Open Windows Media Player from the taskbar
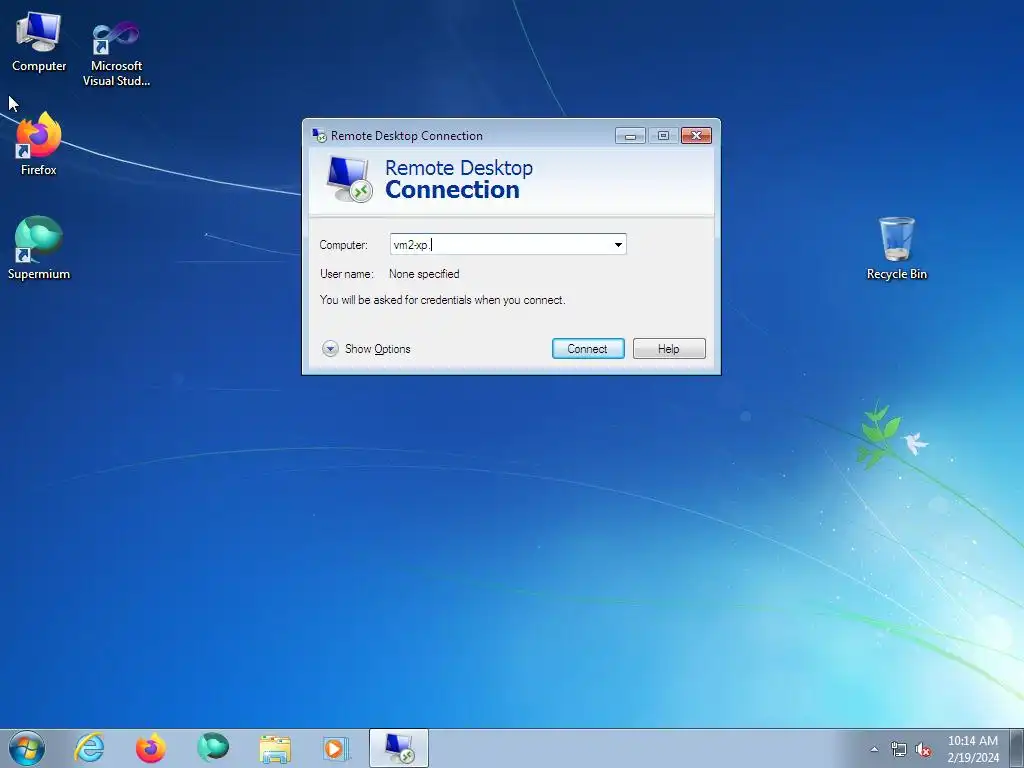The width and height of the screenshot is (1024, 768). (x=336, y=748)
